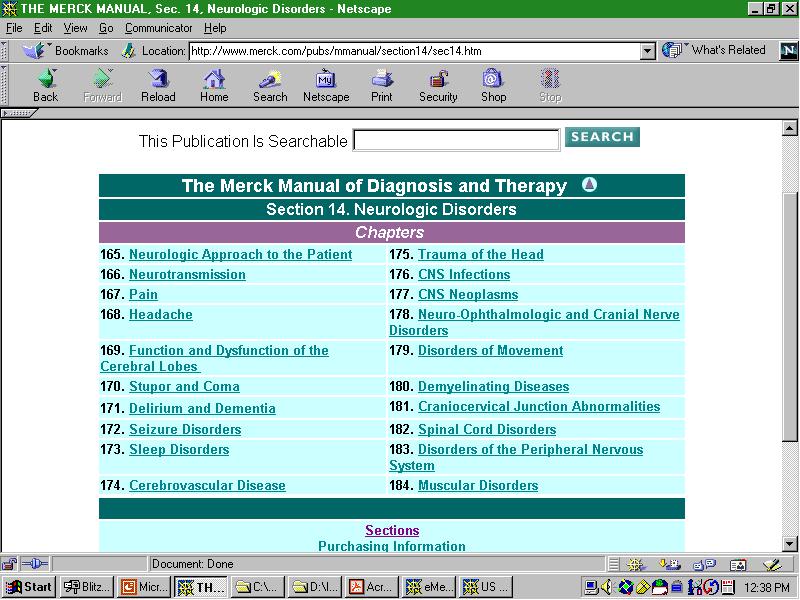Follow the Seizure Disorders link
The width and height of the screenshot is (800, 600).
185,429
